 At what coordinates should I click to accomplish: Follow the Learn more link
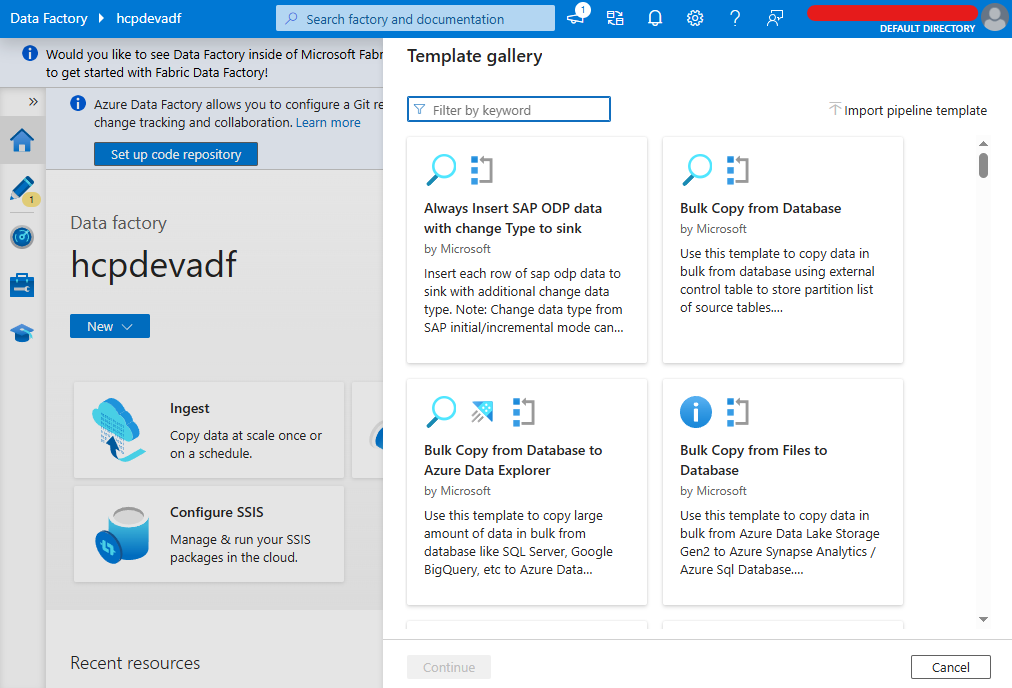328,123
